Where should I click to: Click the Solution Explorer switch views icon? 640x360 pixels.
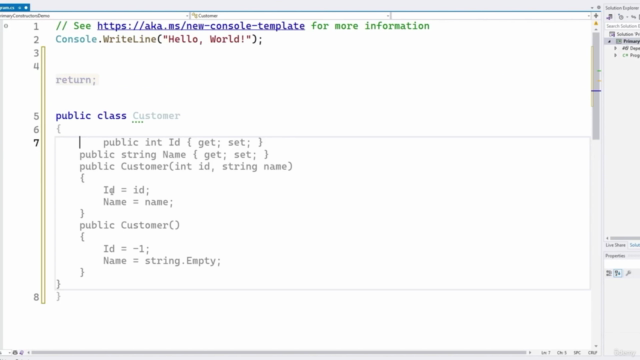click(x=609, y=17)
